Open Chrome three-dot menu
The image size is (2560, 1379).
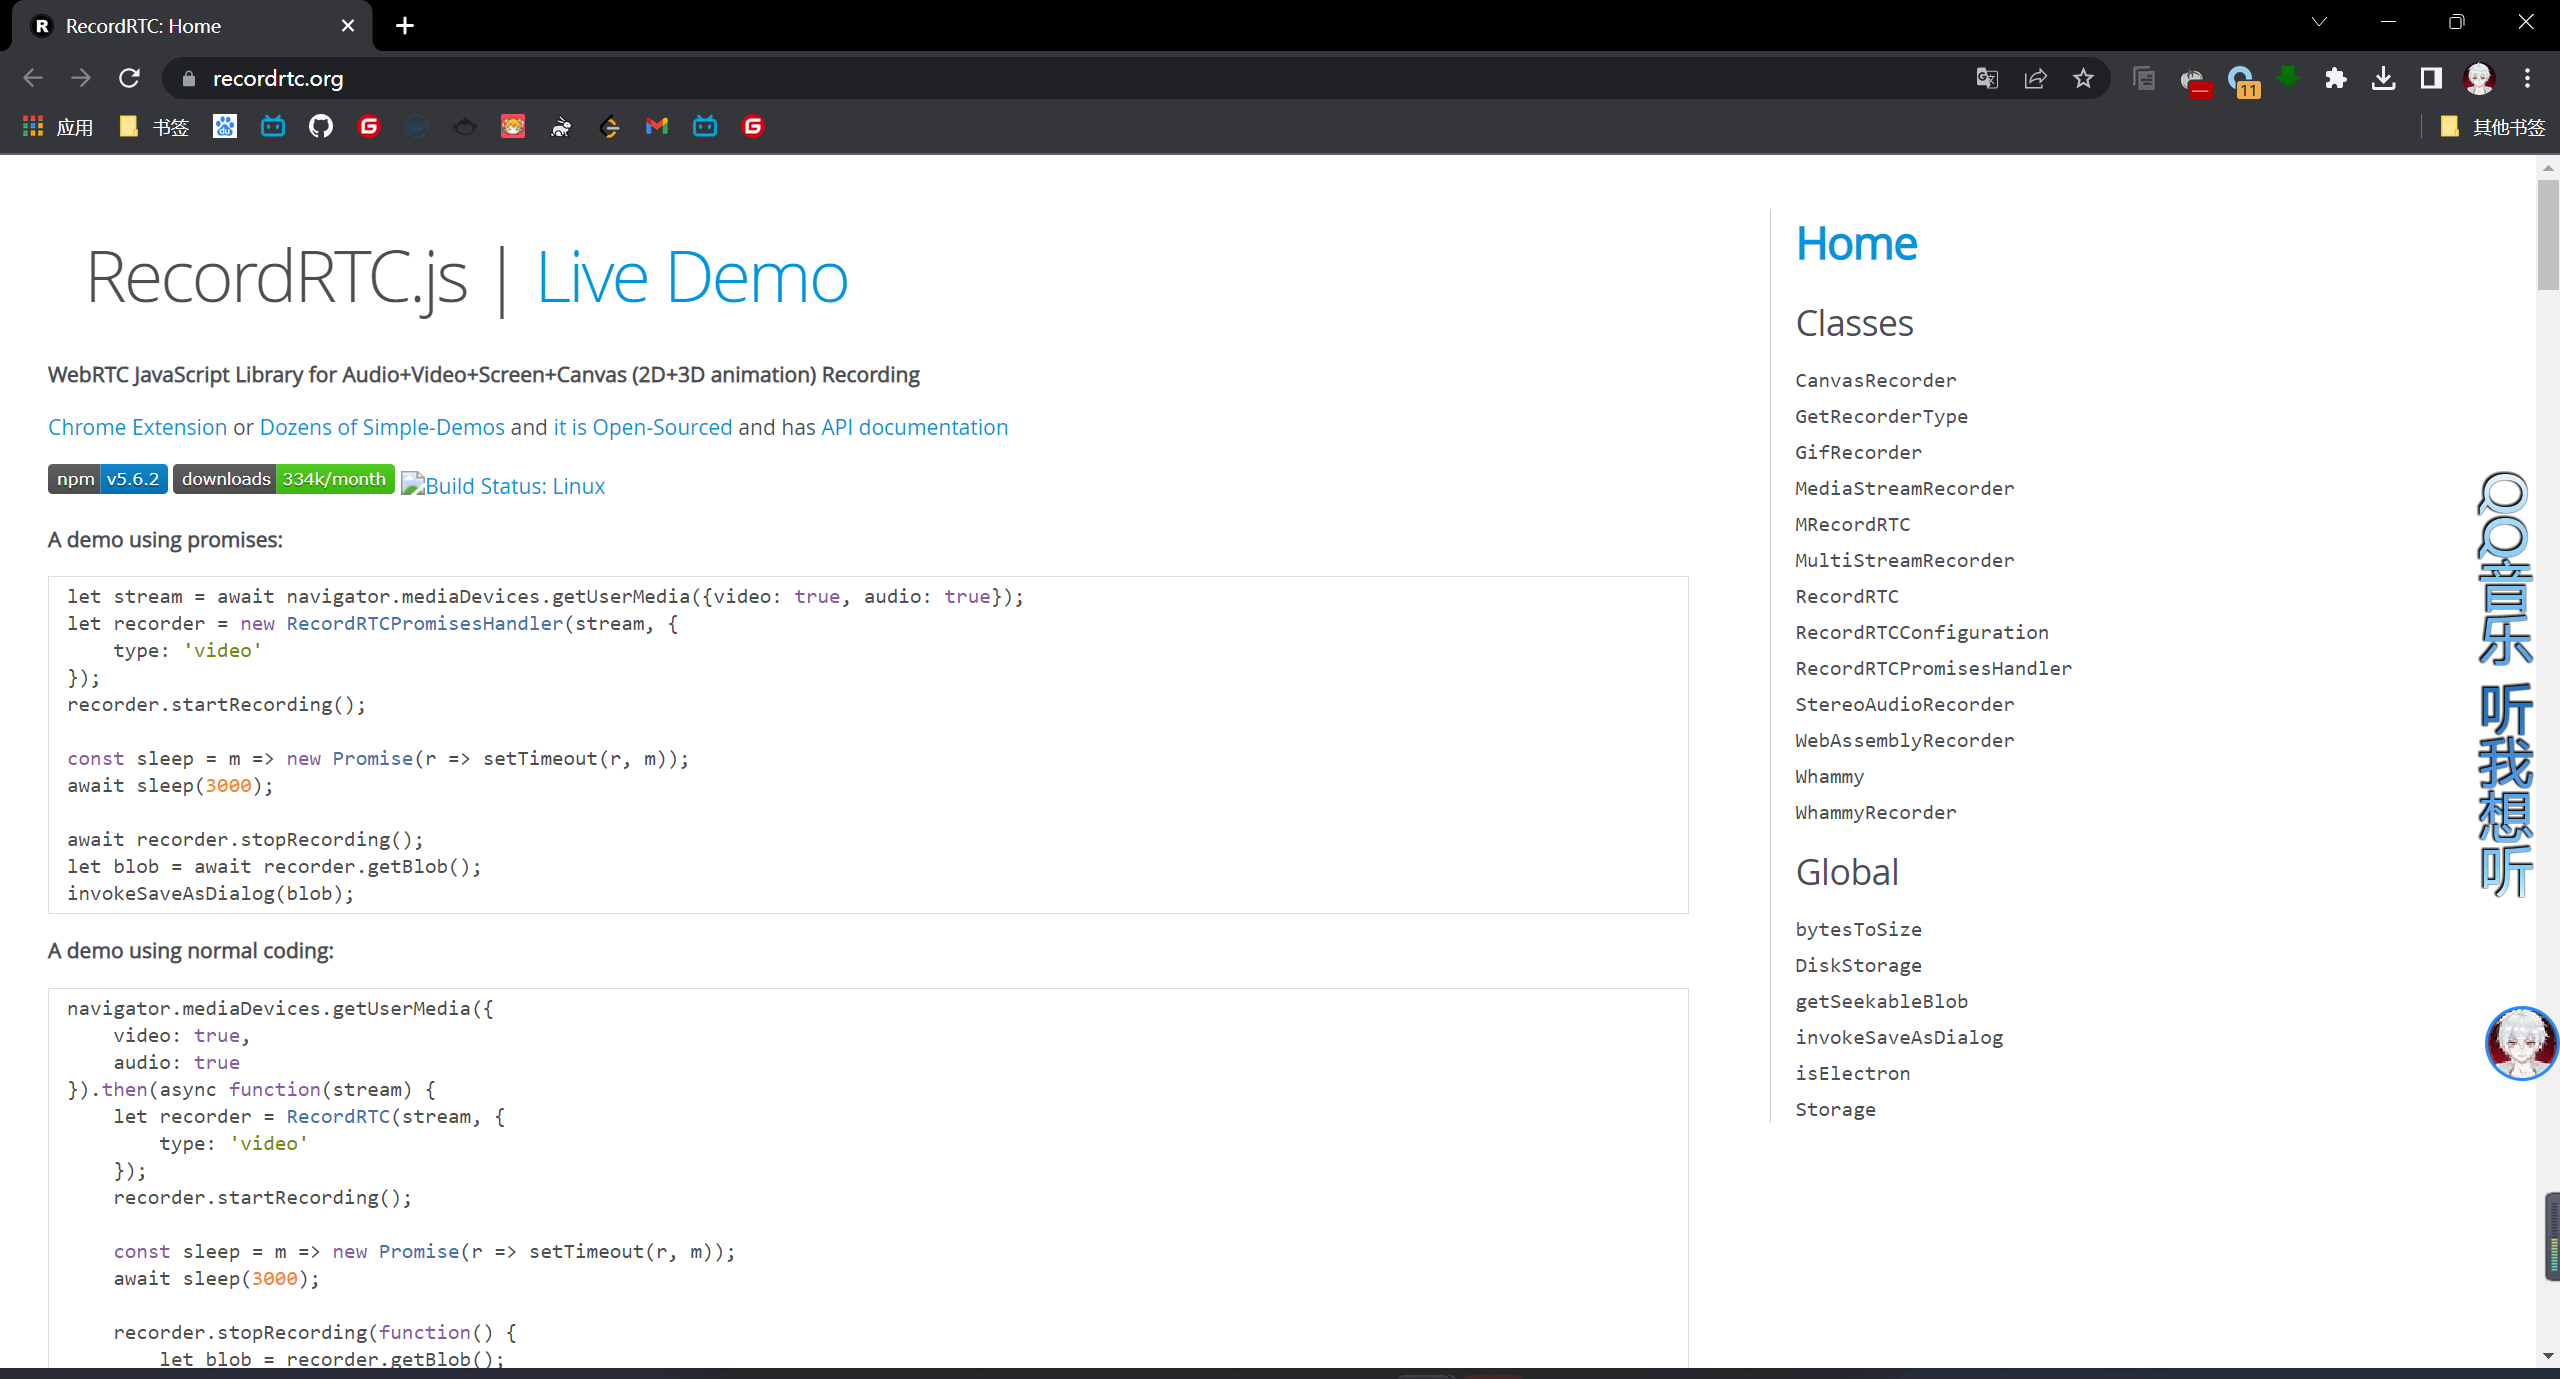pos(2528,79)
